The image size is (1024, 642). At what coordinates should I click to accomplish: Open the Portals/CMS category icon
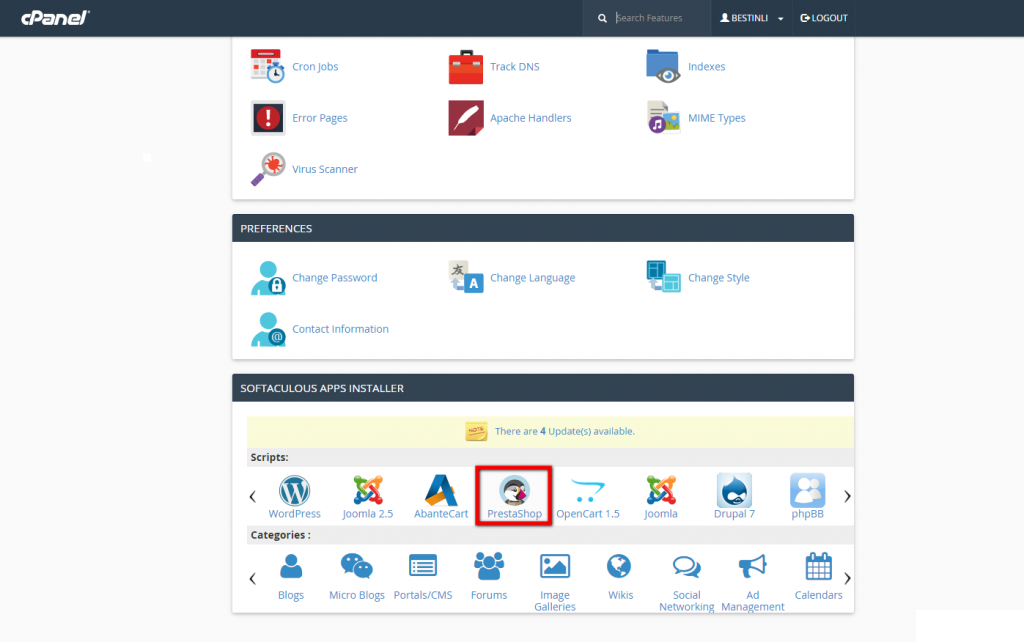pos(423,566)
